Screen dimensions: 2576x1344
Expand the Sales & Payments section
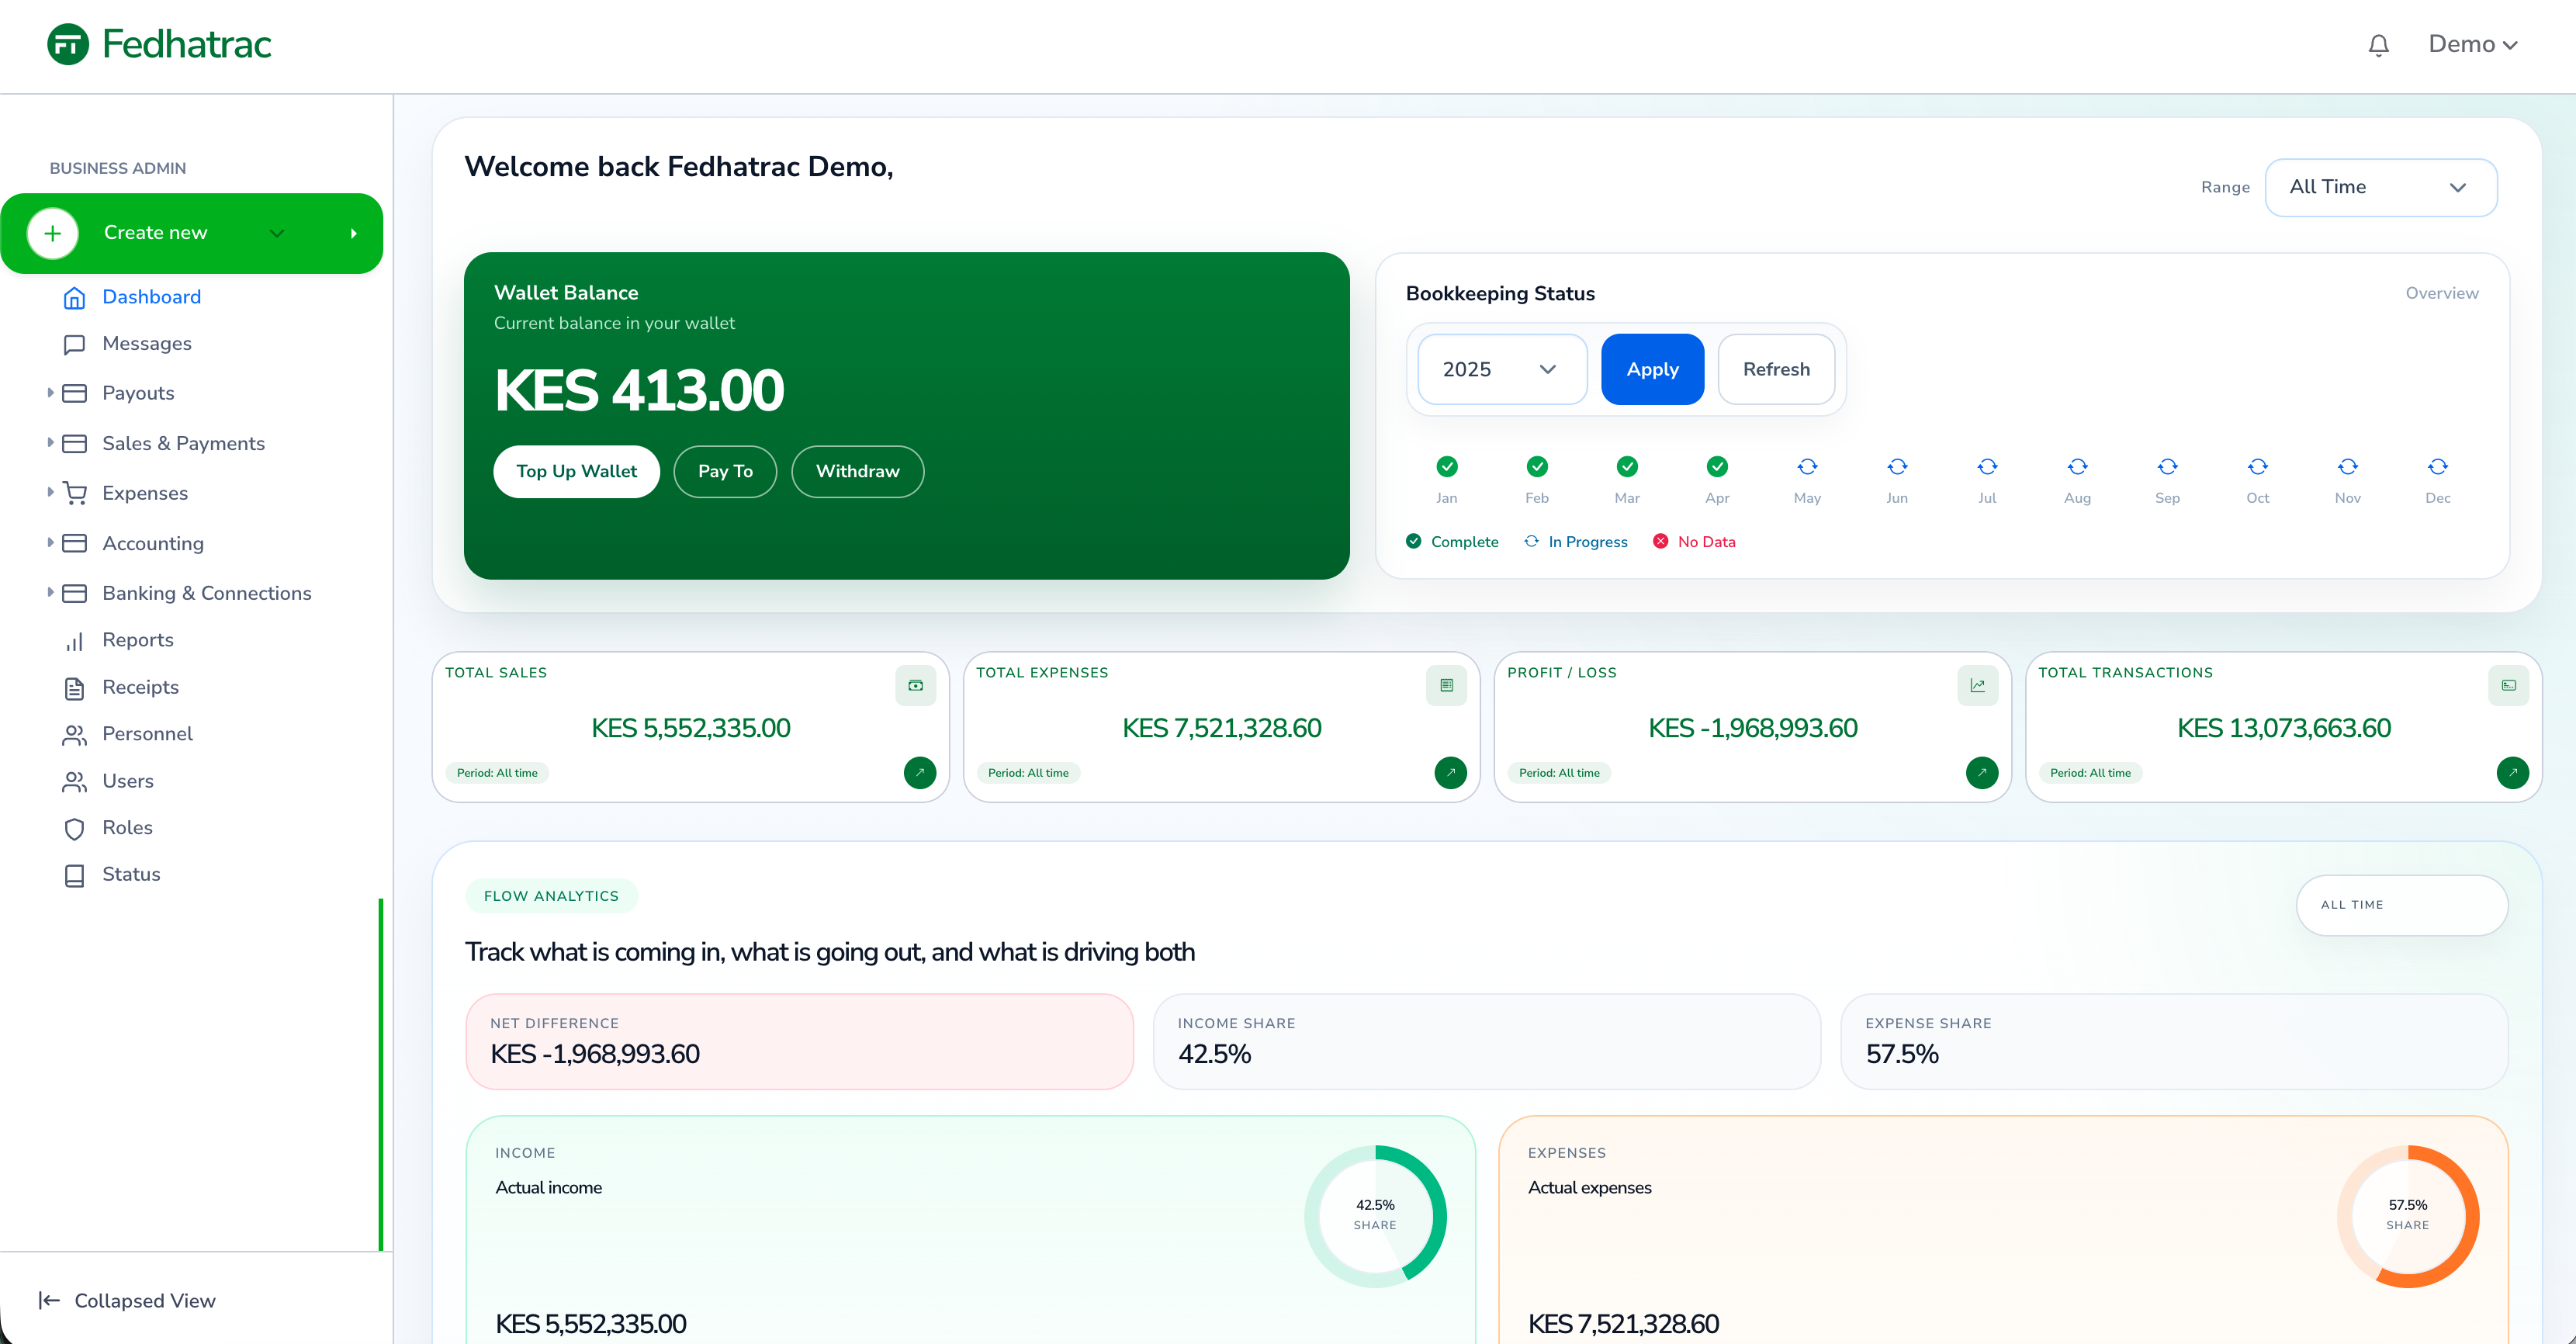[50, 443]
